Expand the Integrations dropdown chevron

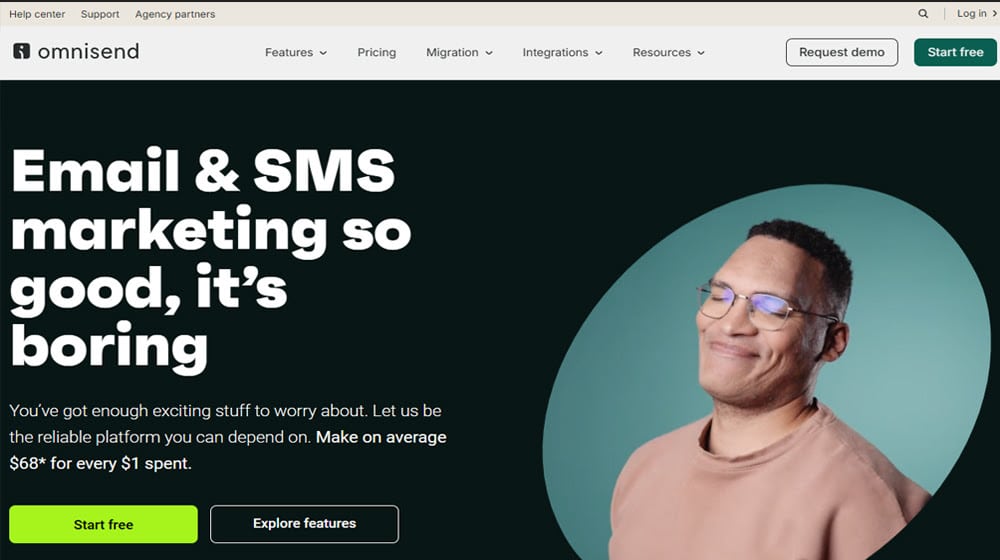[x=599, y=53]
